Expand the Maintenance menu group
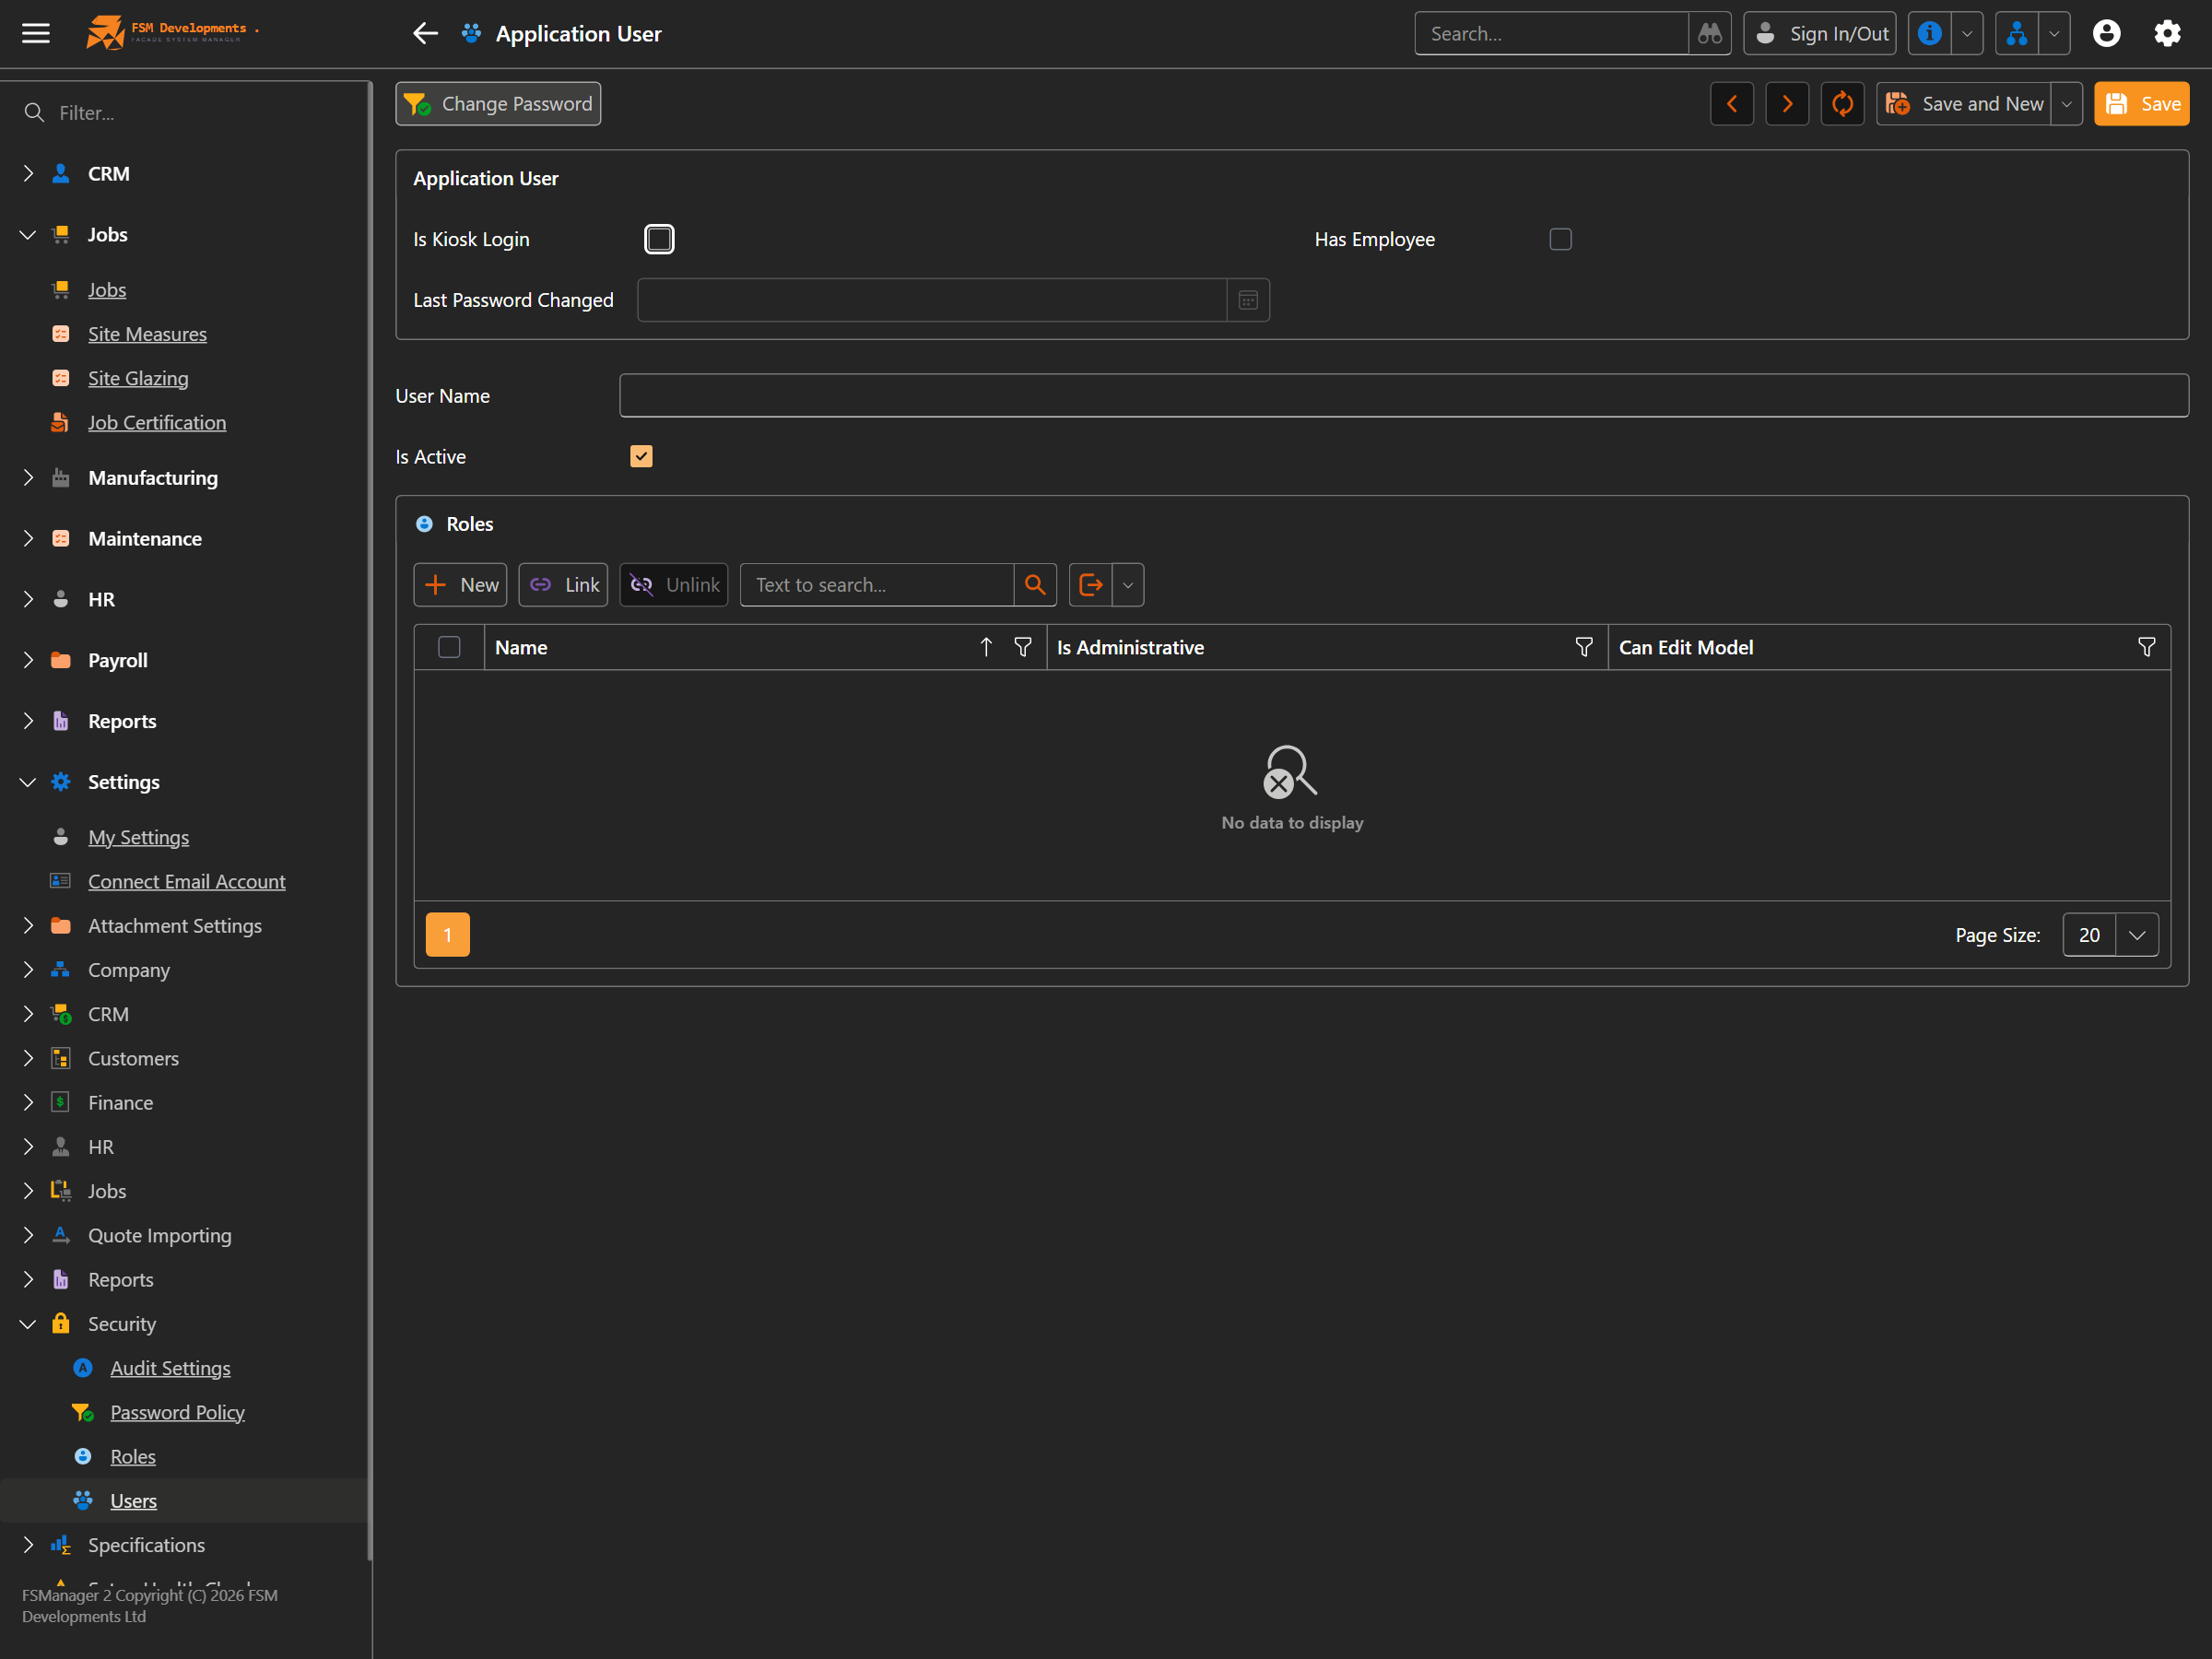 click(28, 538)
